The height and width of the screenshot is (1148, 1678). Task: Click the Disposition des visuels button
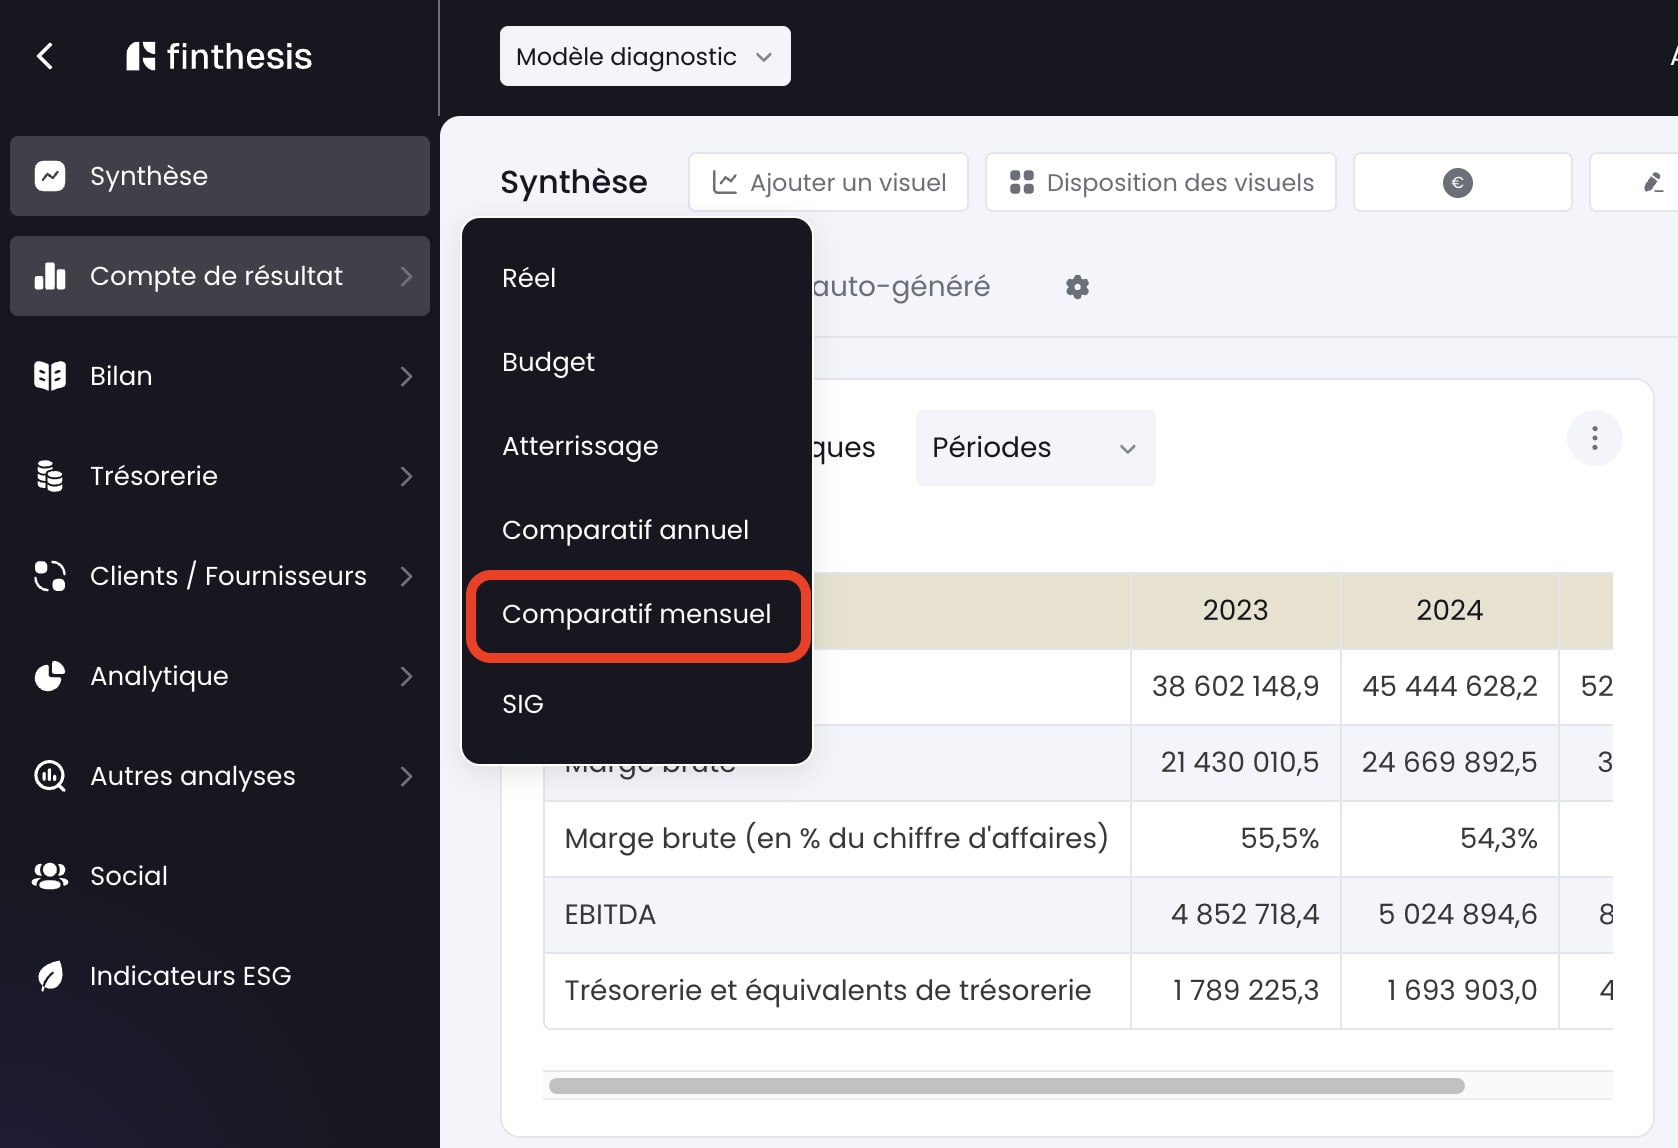tap(1160, 182)
